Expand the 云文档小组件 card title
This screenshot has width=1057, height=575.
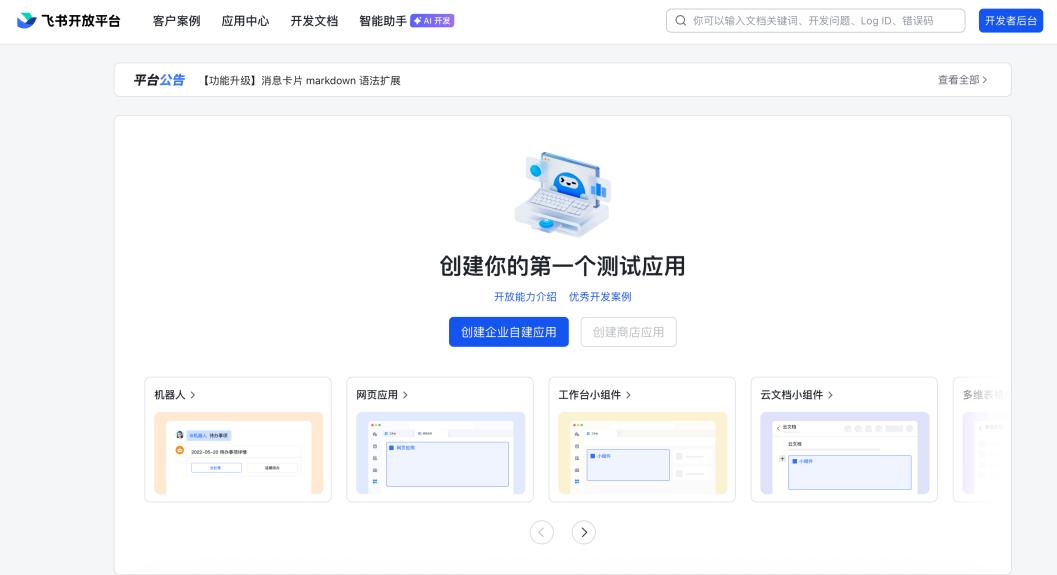tap(797, 394)
